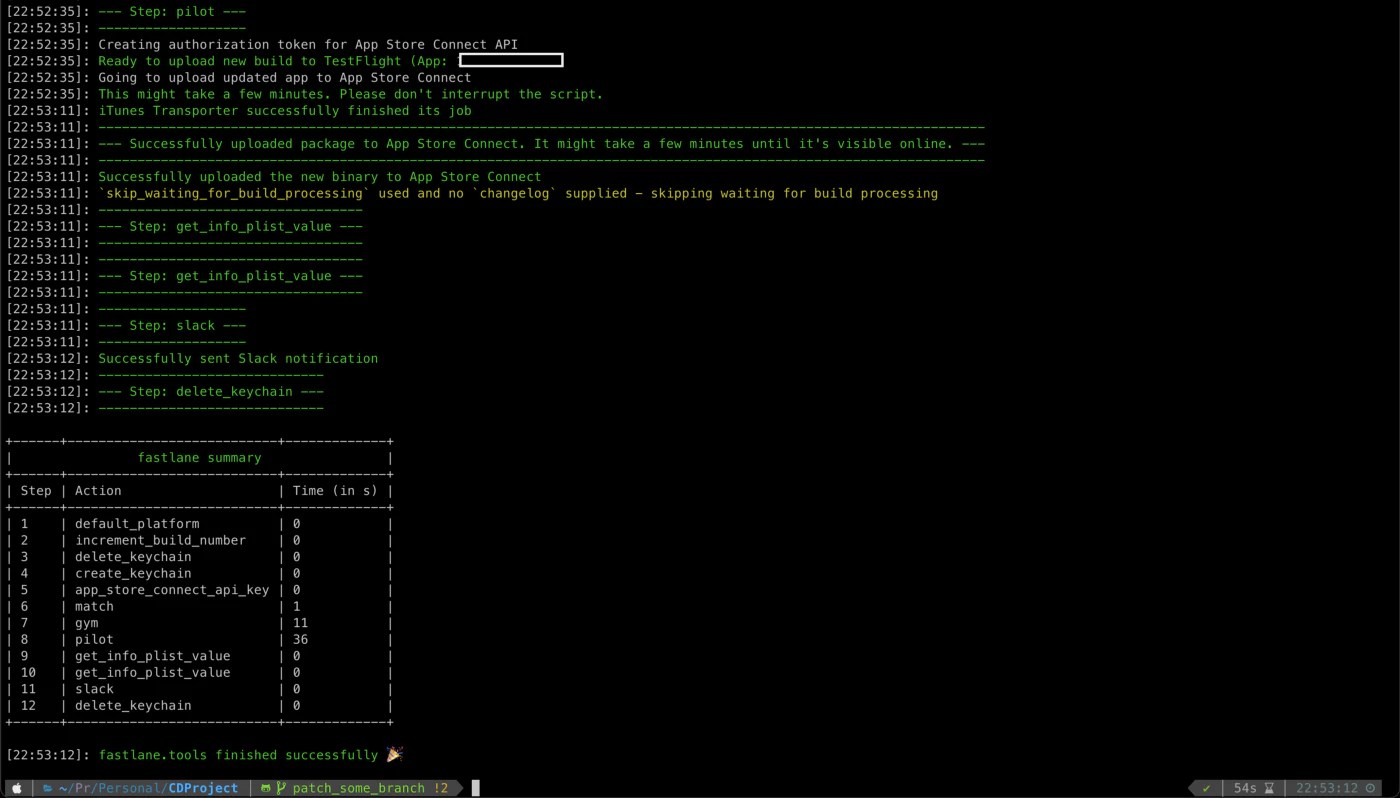Click the green checkmark status icon
The height and width of the screenshot is (798, 1400).
(1206, 788)
